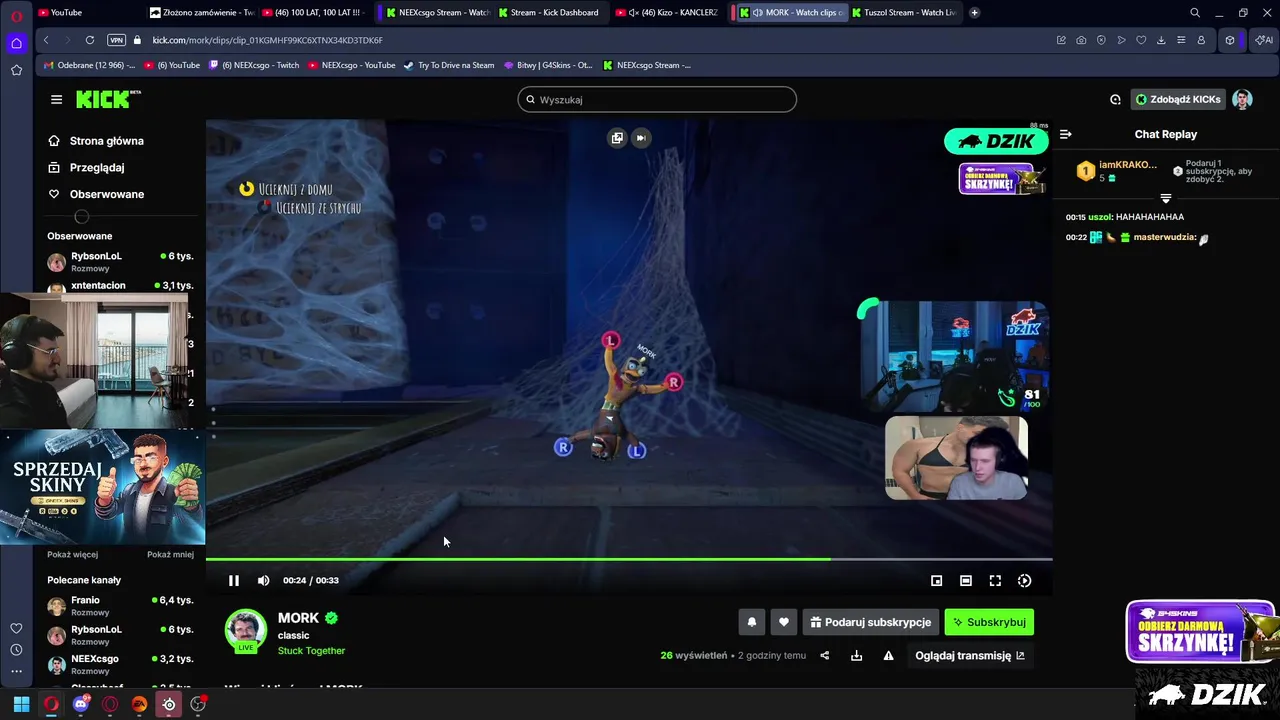The width and height of the screenshot is (1280, 720).
Task: Click the green Subskrybuj button
Action: (x=989, y=622)
